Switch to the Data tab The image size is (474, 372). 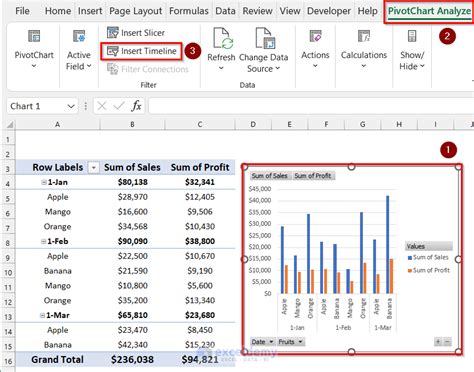coord(225,11)
